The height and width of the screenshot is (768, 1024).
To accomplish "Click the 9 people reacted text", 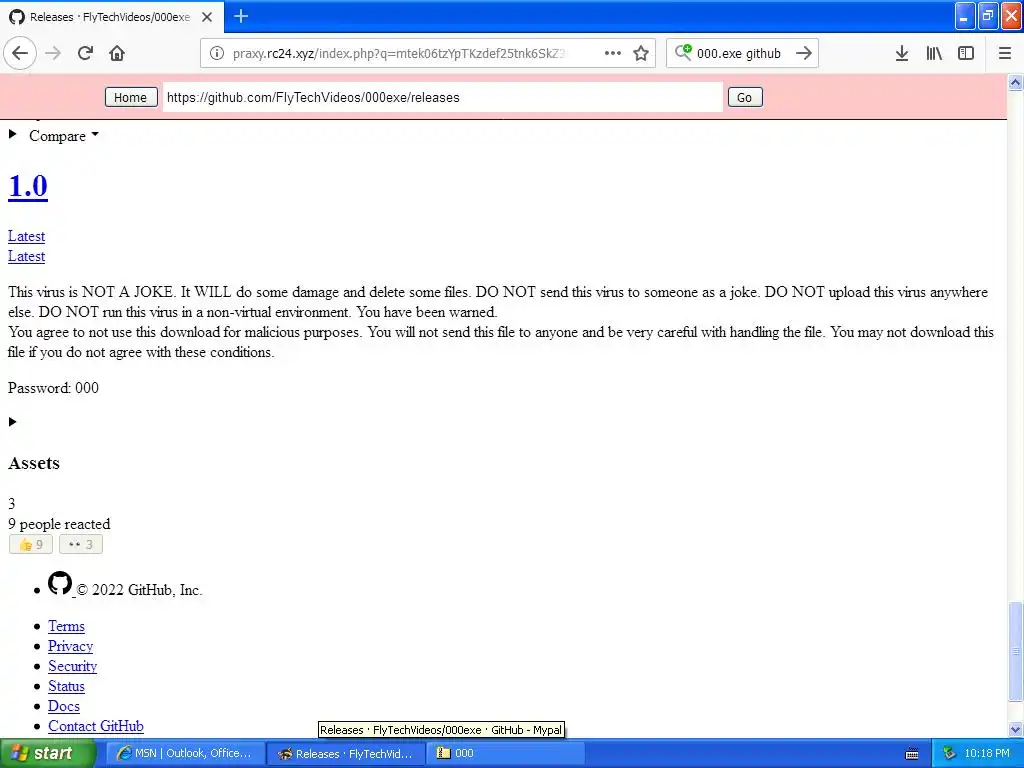I will [x=59, y=524].
